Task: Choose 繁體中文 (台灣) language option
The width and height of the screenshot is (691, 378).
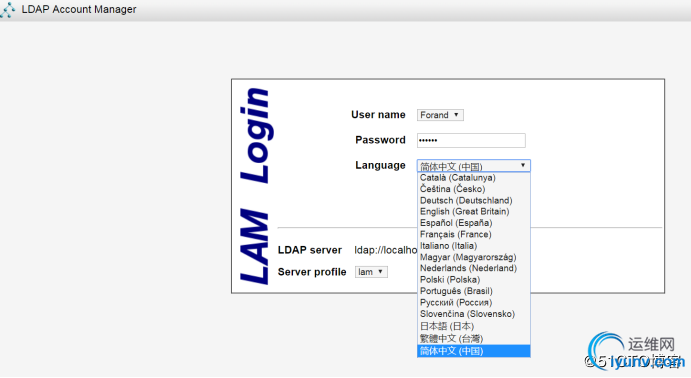Action: tap(473, 338)
